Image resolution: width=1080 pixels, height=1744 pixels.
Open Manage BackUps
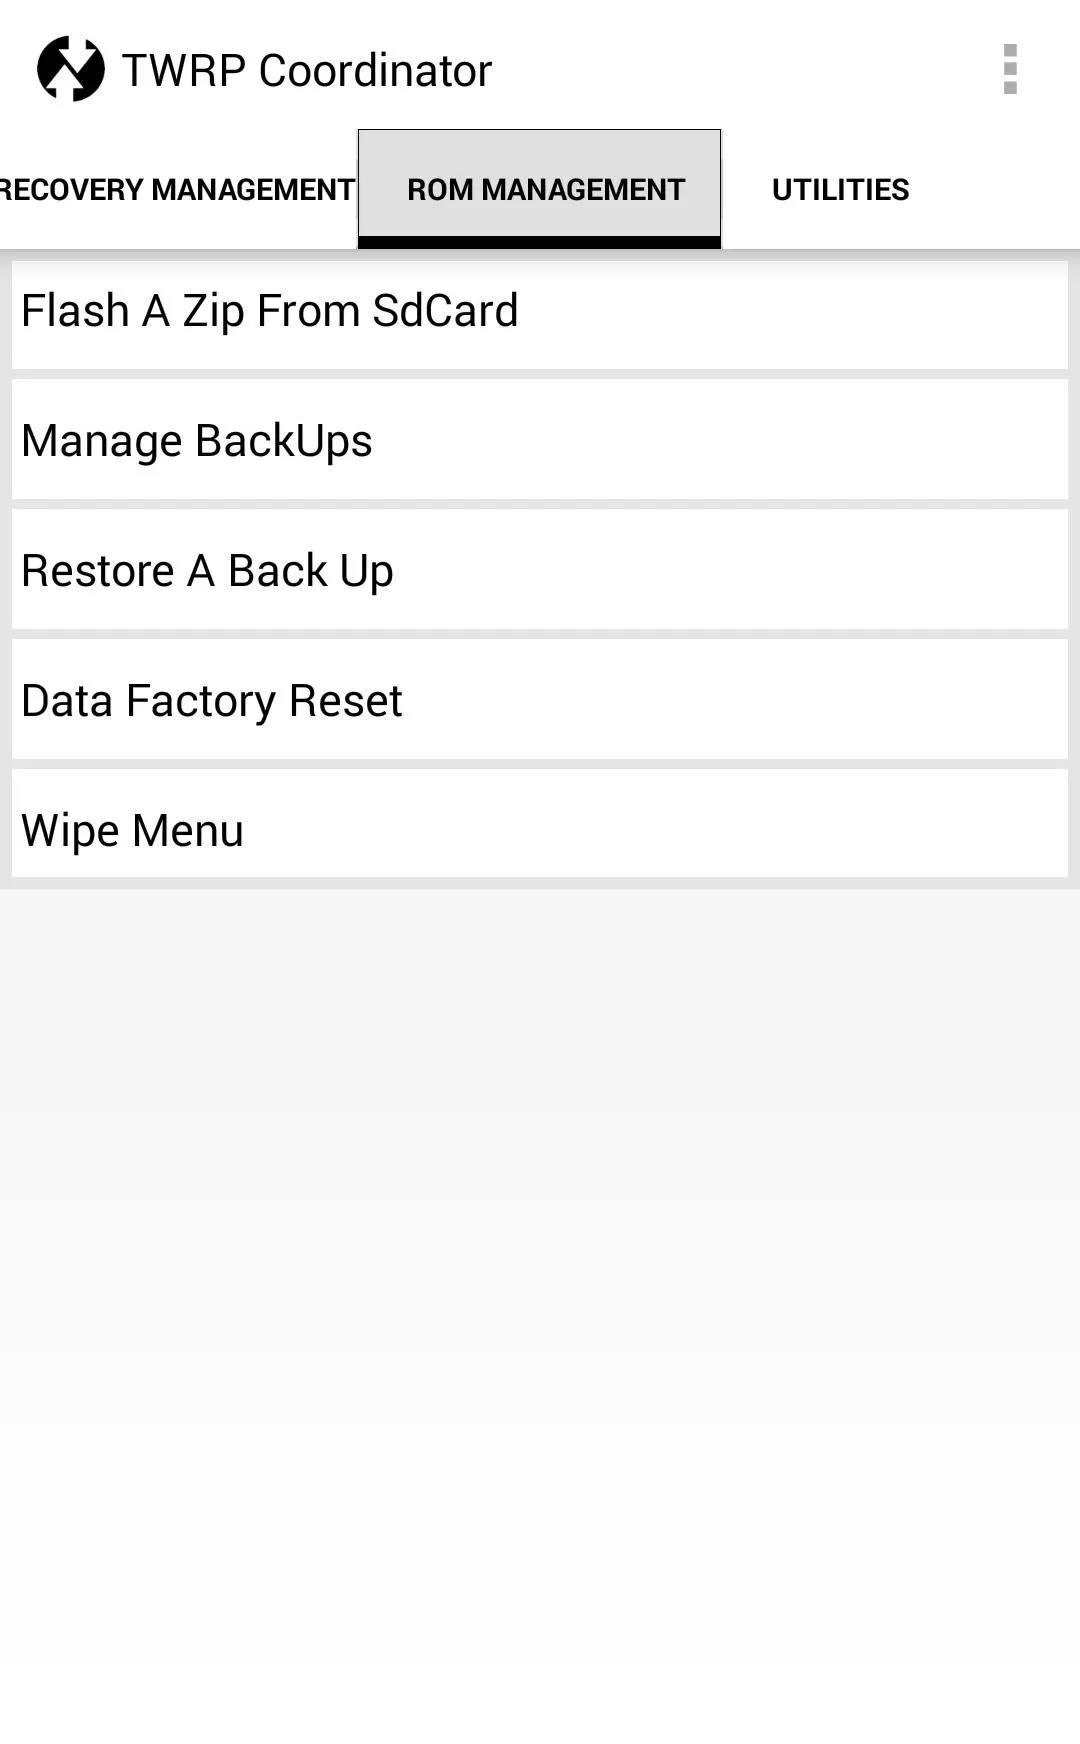pyautogui.click(x=540, y=440)
